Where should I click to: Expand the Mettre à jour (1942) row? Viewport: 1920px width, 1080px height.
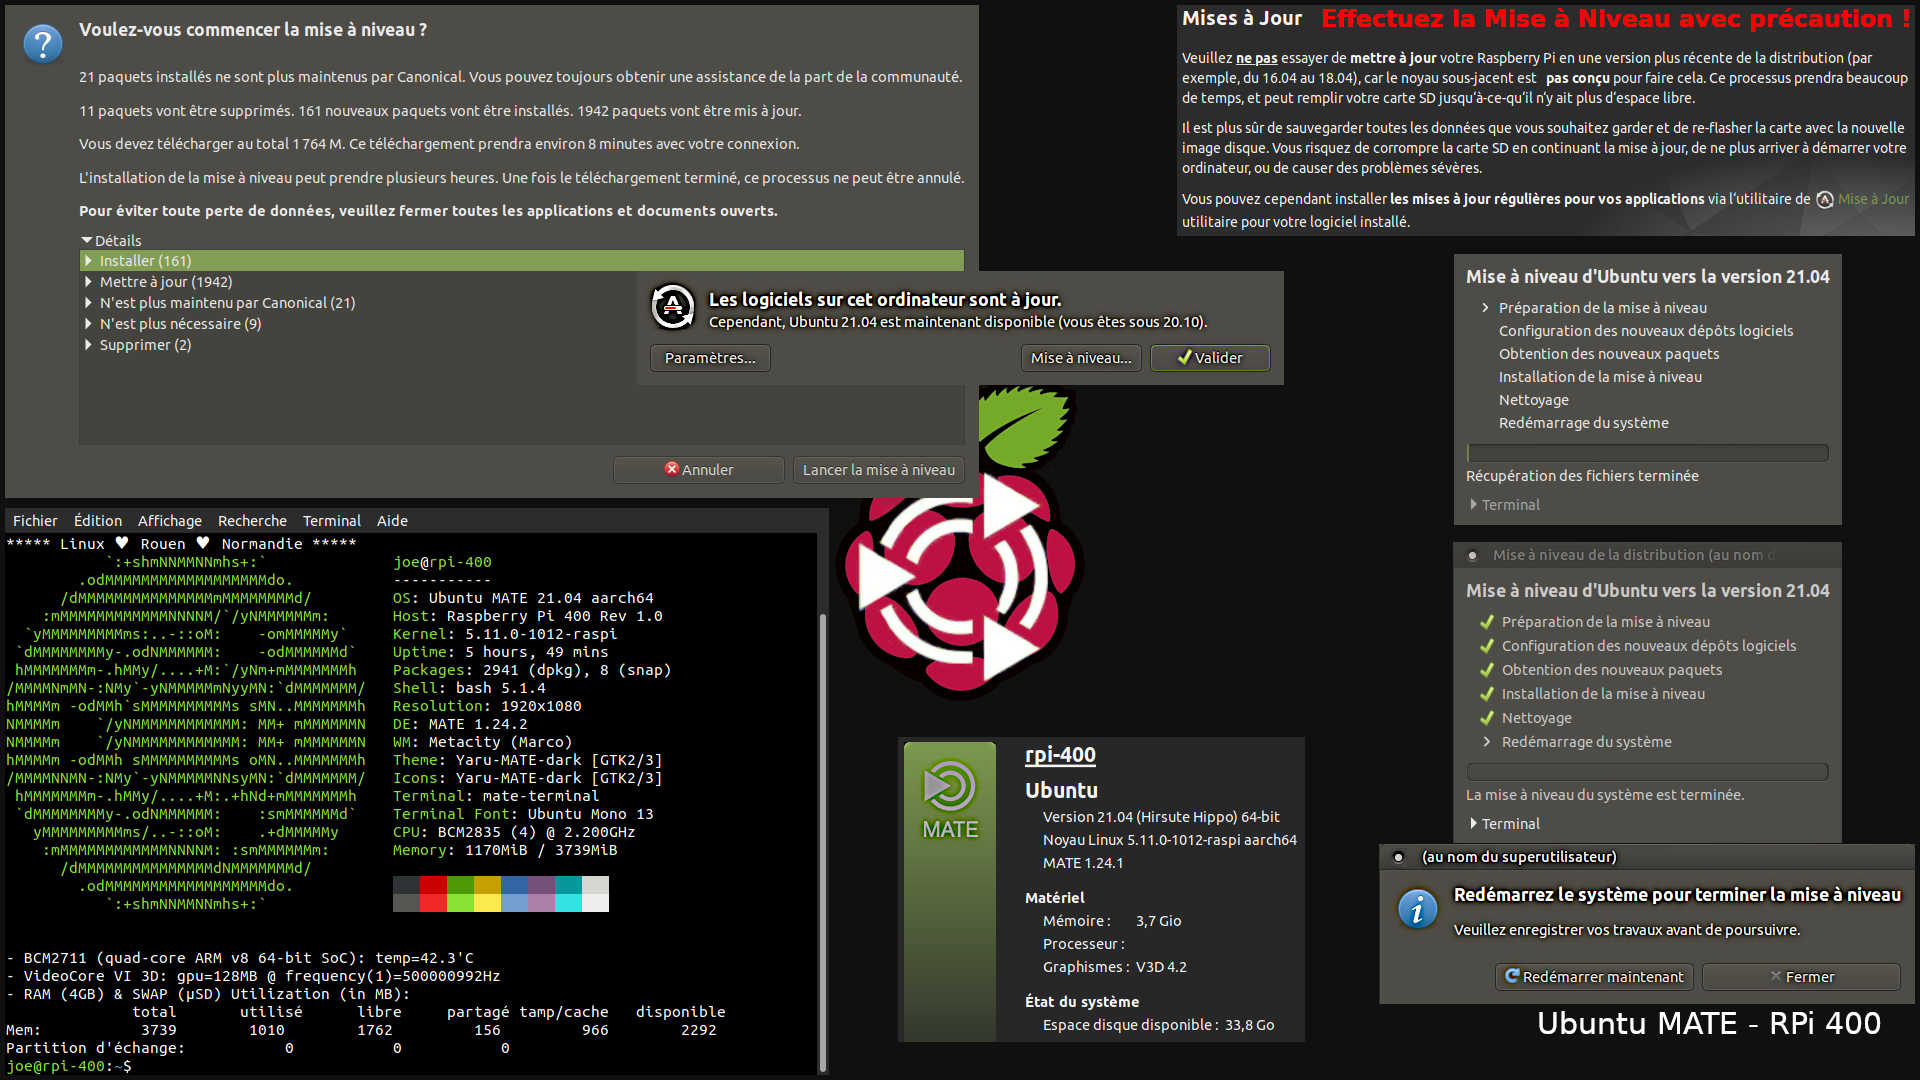click(88, 282)
